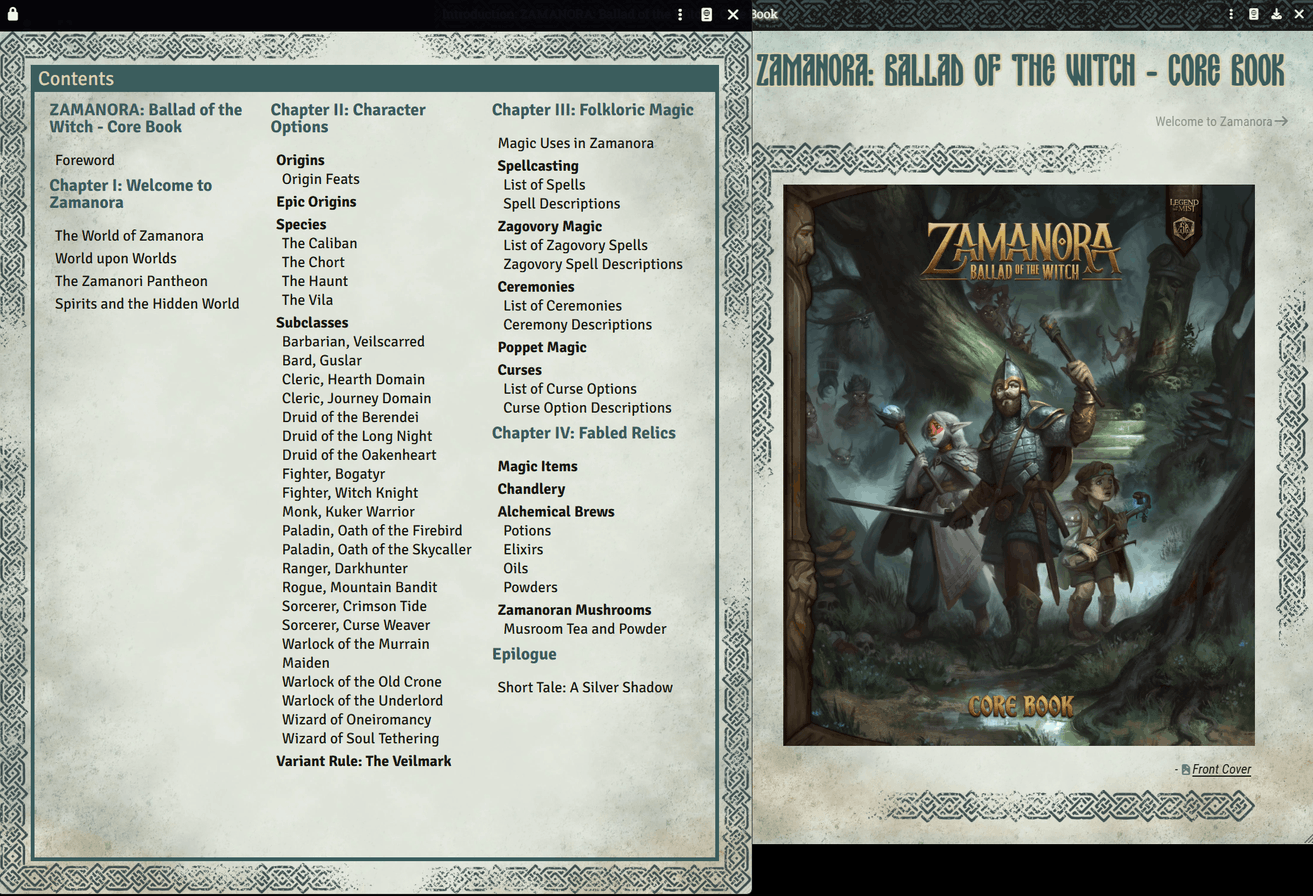Image resolution: width=1313 pixels, height=896 pixels.
Task: Select the Foreword entry
Action: (x=85, y=160)
